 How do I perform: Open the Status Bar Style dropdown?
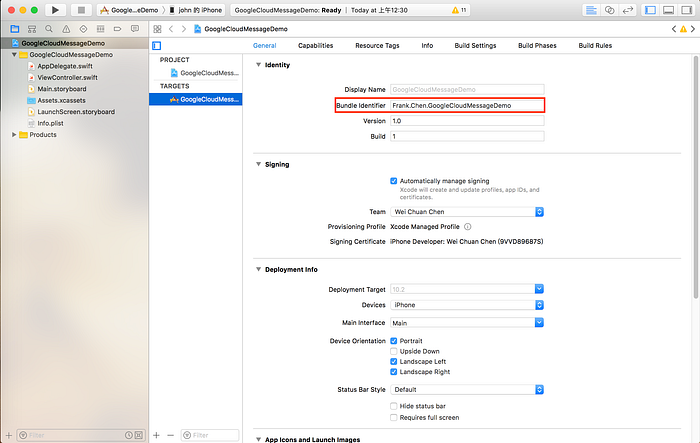point(467,389)
